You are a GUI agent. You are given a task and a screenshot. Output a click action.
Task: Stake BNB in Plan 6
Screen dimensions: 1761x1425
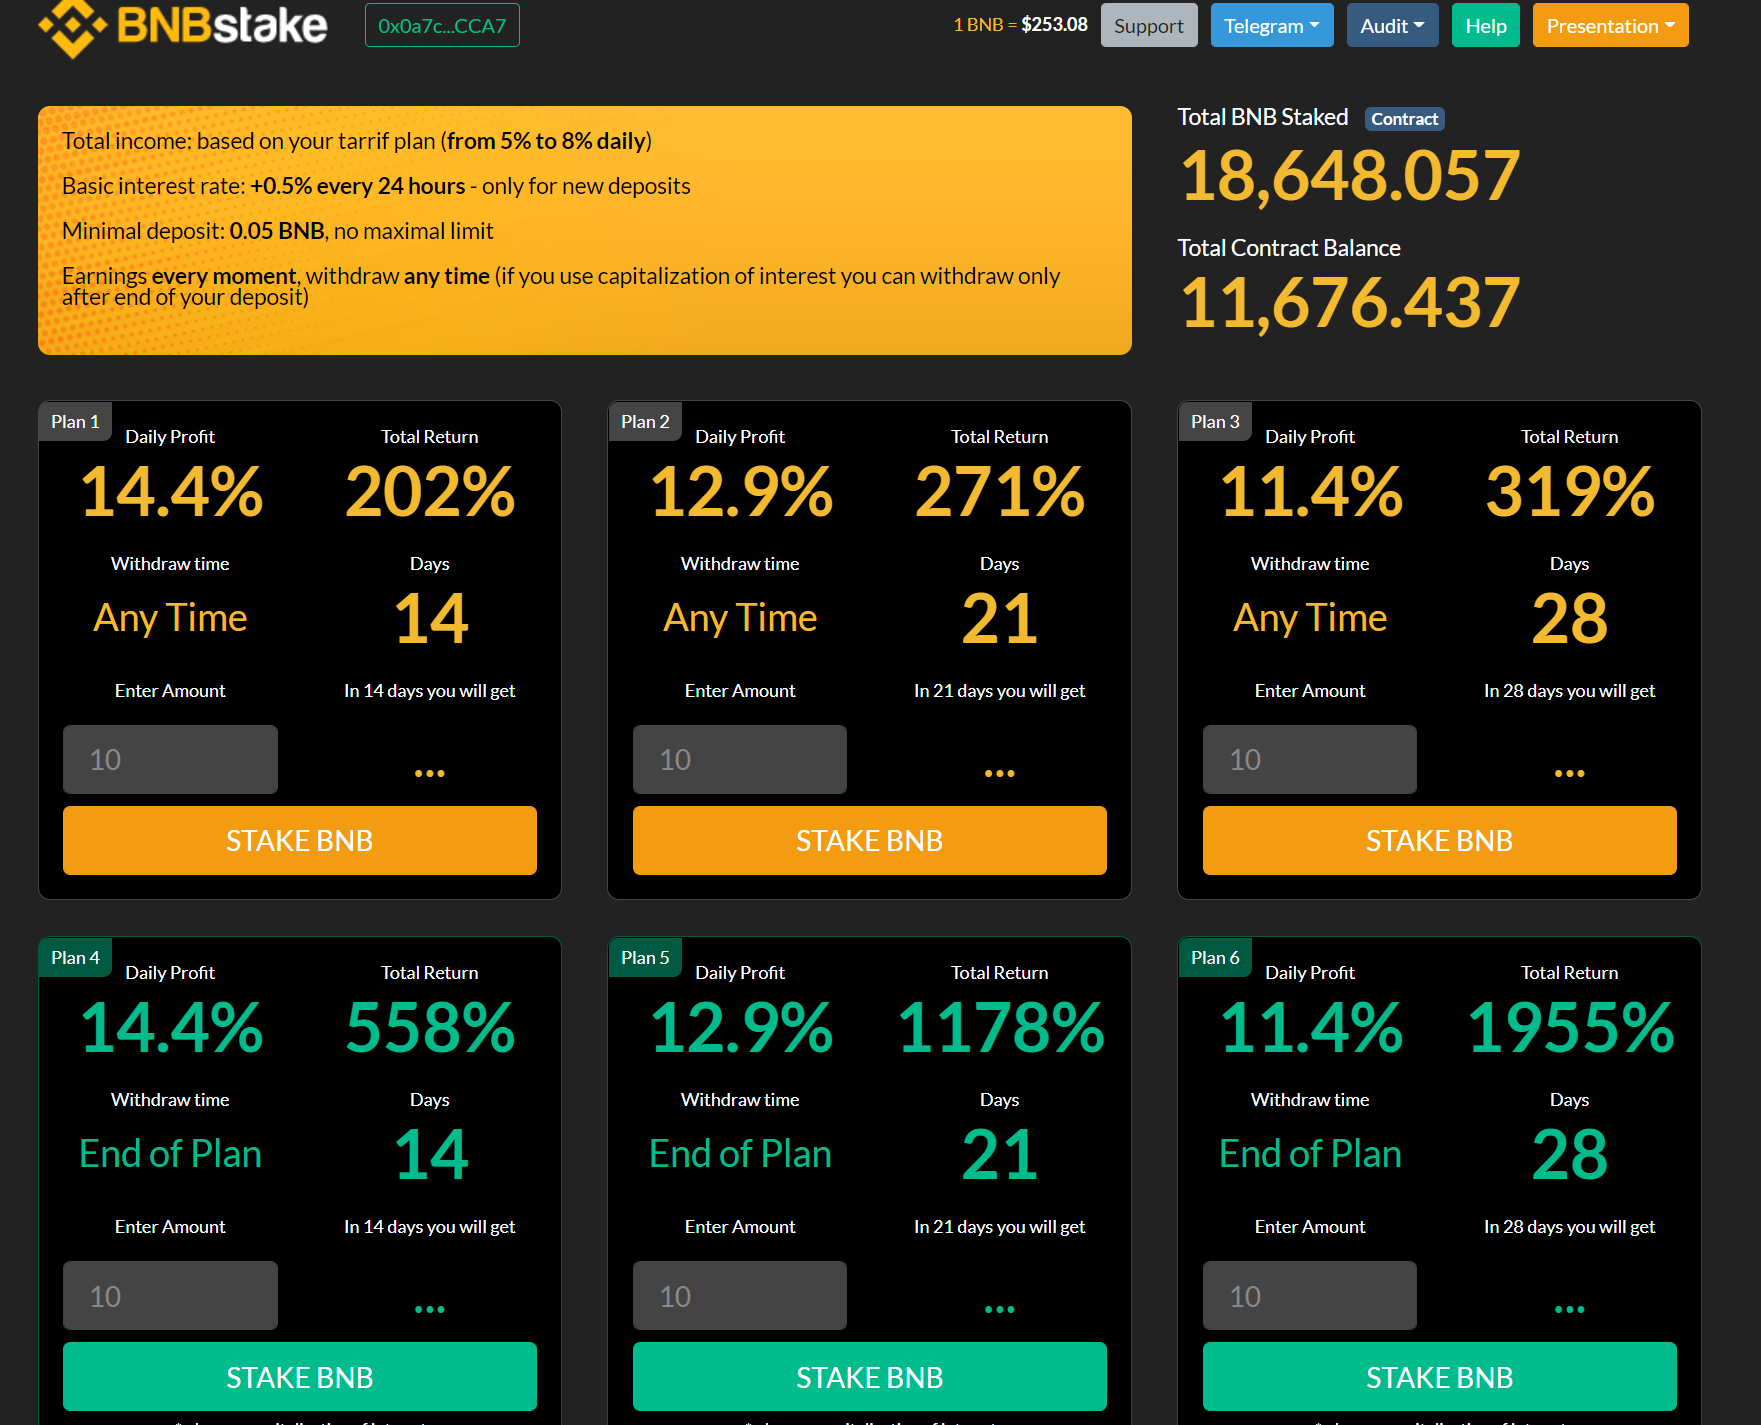[1440, 1377]
